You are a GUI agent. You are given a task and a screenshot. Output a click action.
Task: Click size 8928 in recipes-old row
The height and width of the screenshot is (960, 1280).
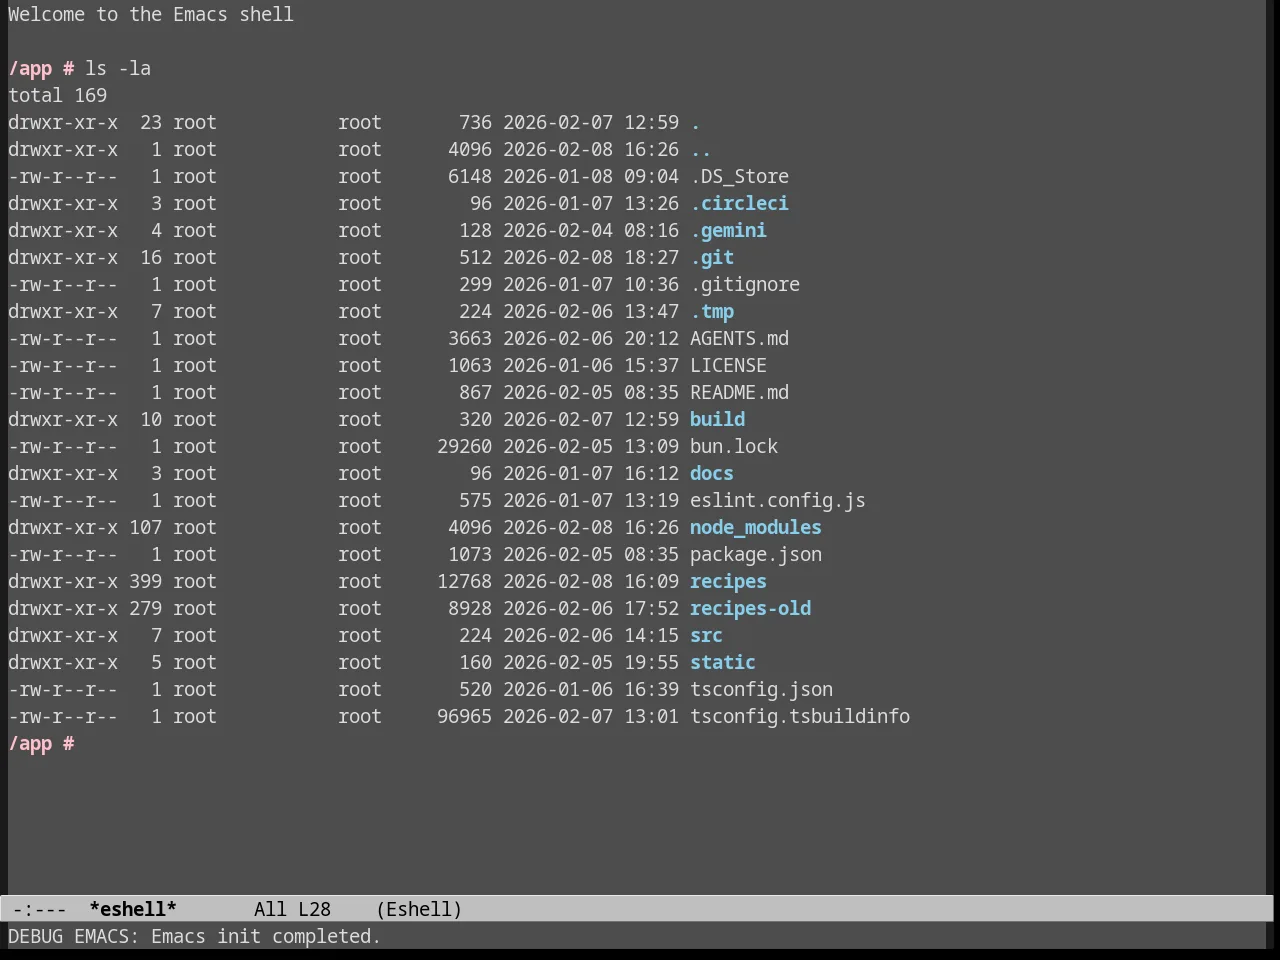click(470, 608)
